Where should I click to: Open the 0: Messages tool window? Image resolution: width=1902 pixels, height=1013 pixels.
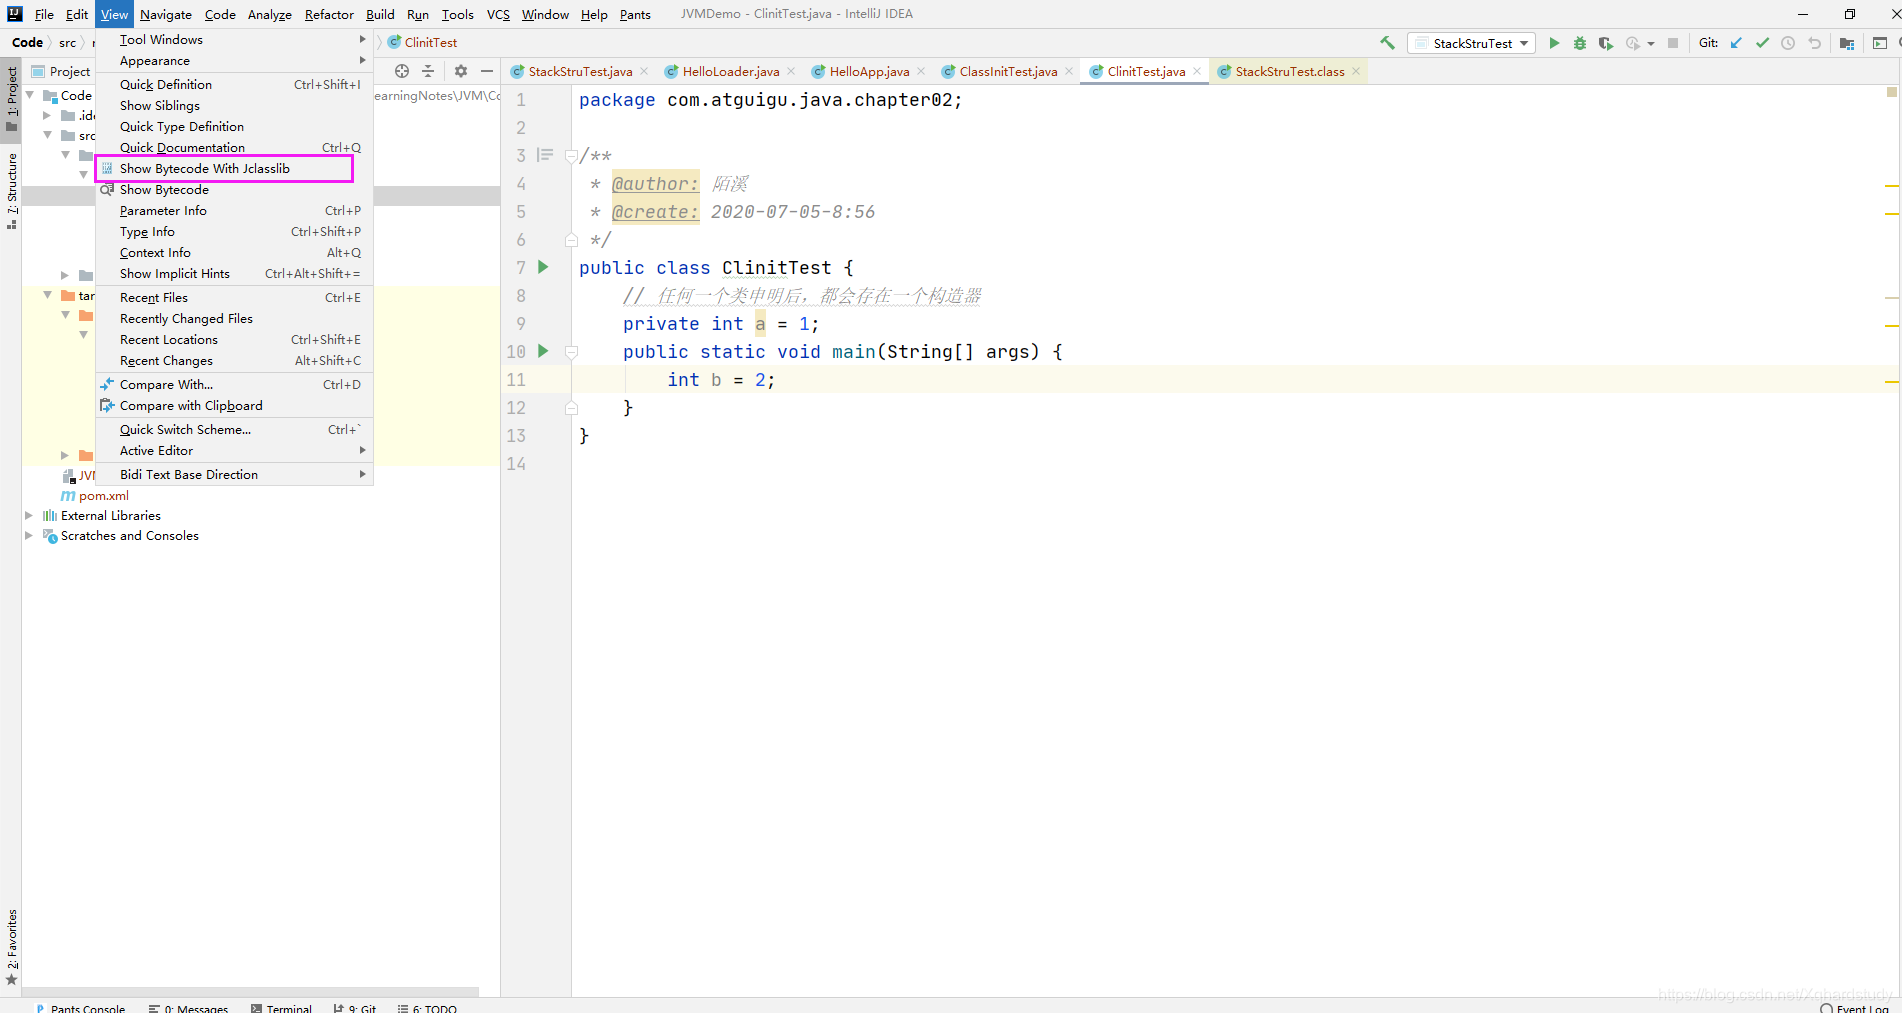tap(188, 1008)
